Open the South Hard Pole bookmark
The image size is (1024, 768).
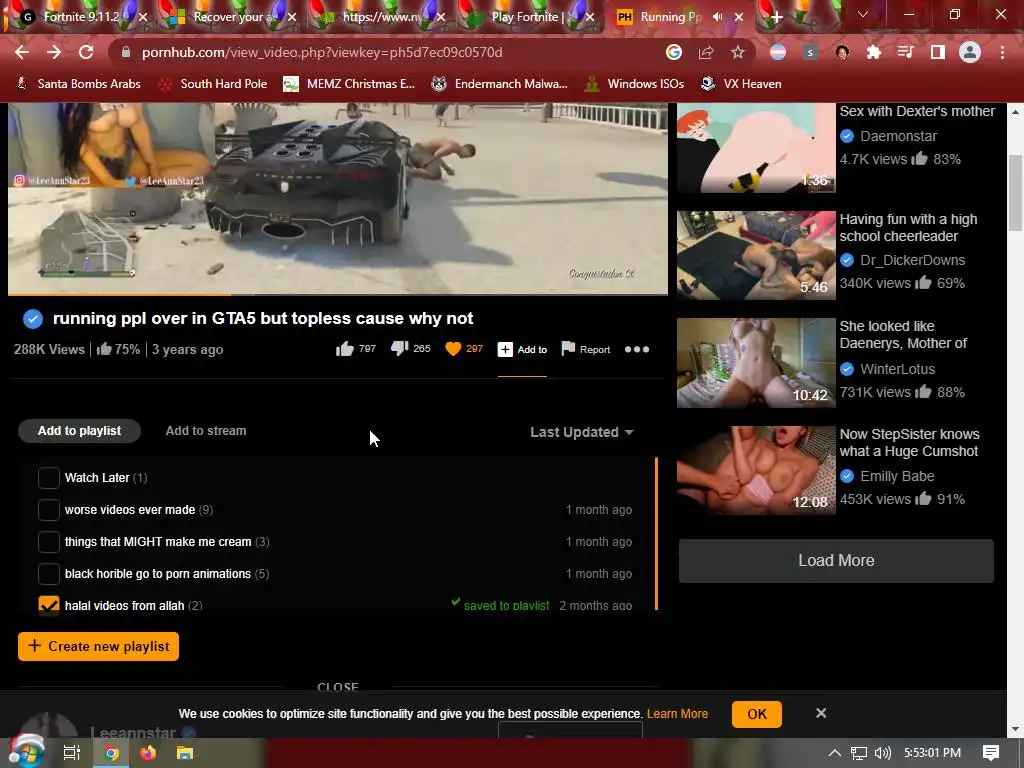(x=214, y=84)
